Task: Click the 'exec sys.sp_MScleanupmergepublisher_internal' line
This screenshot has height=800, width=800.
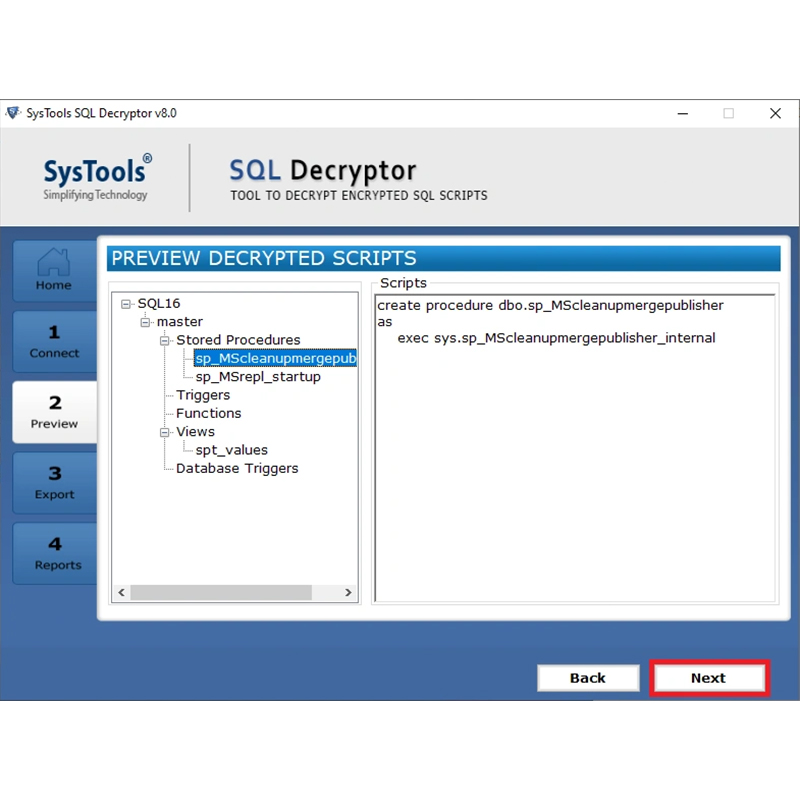Action: (x=556, y=338)
